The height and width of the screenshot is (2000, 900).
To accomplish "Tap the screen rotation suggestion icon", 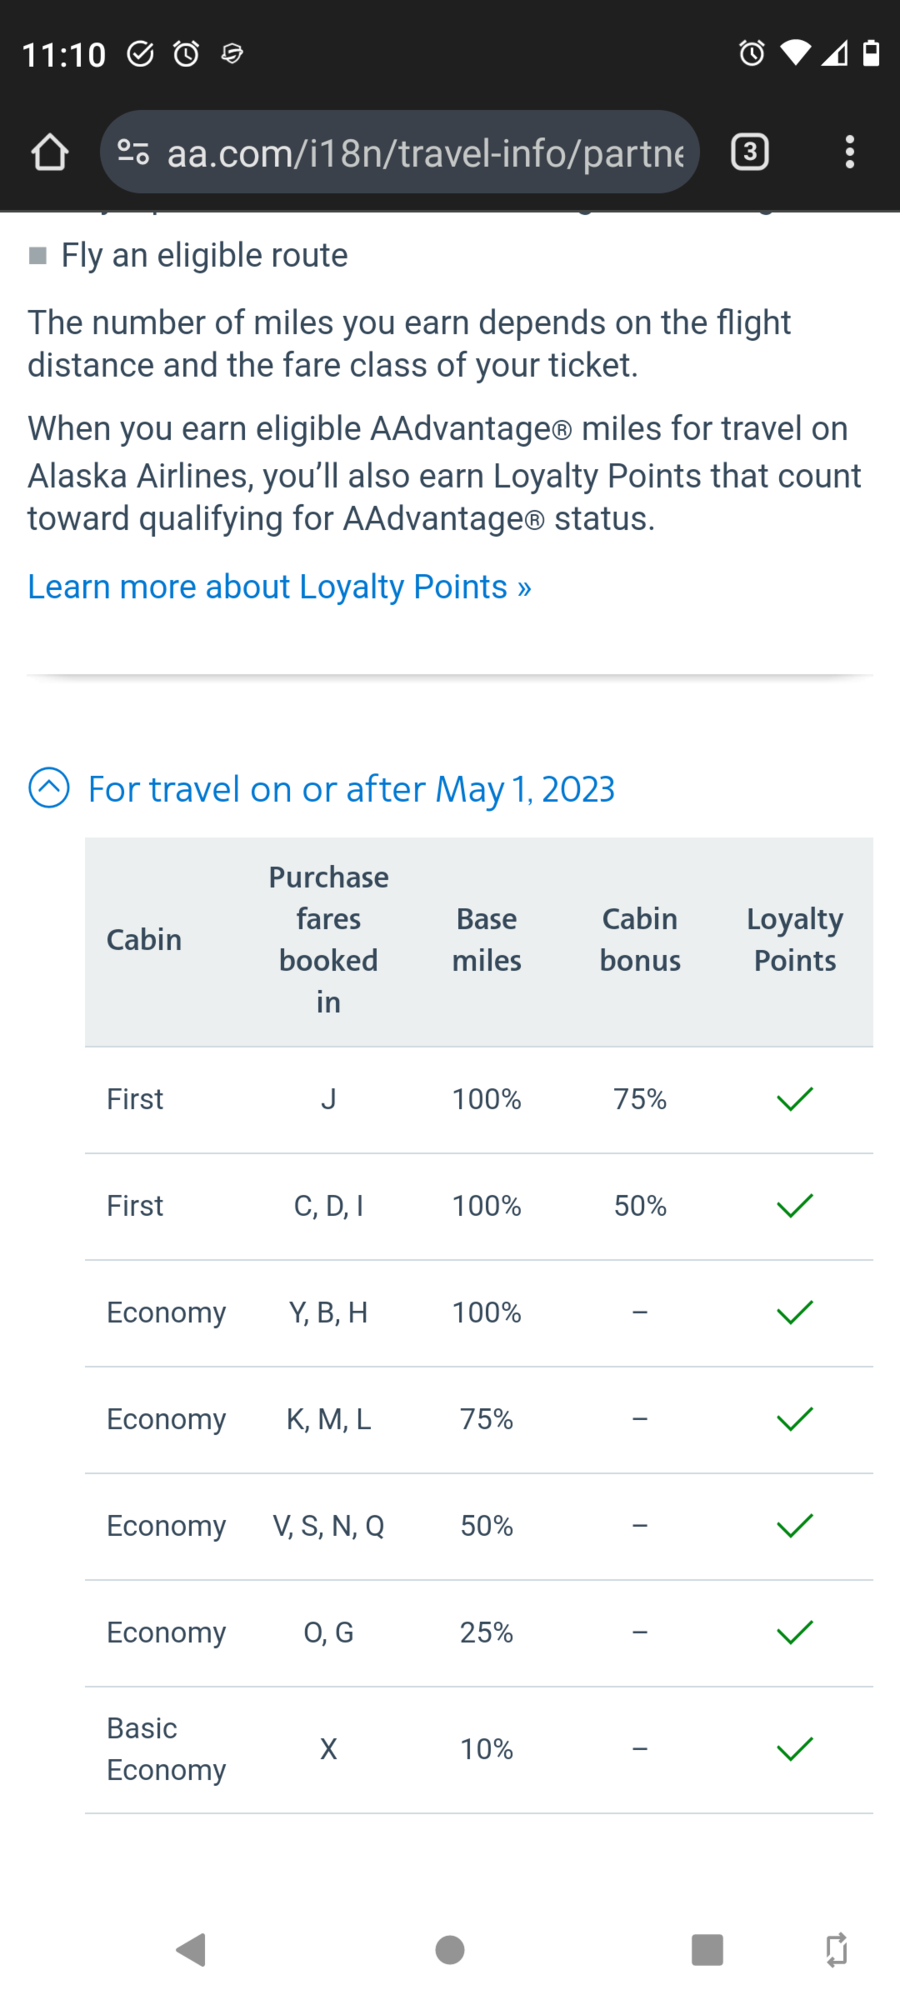I will click(x=836, y=1949).
